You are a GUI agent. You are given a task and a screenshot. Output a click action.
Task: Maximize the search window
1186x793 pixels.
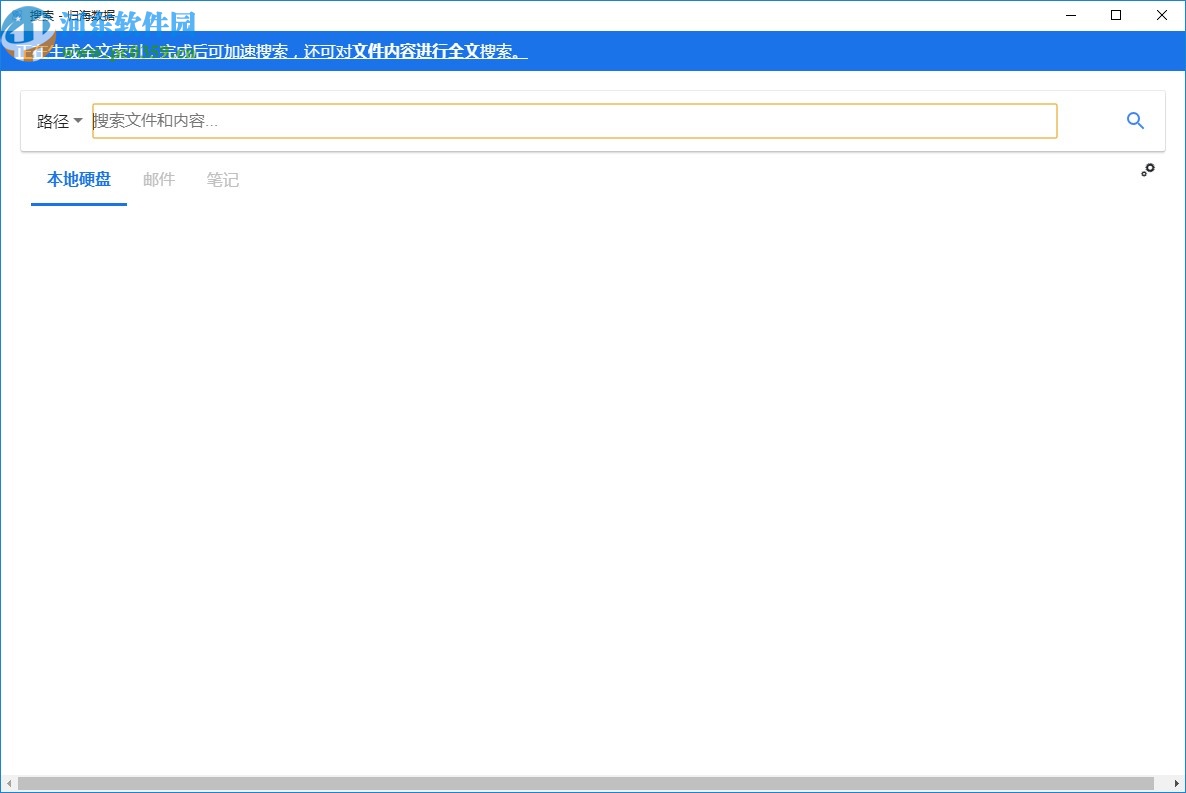coord(1116,15)
